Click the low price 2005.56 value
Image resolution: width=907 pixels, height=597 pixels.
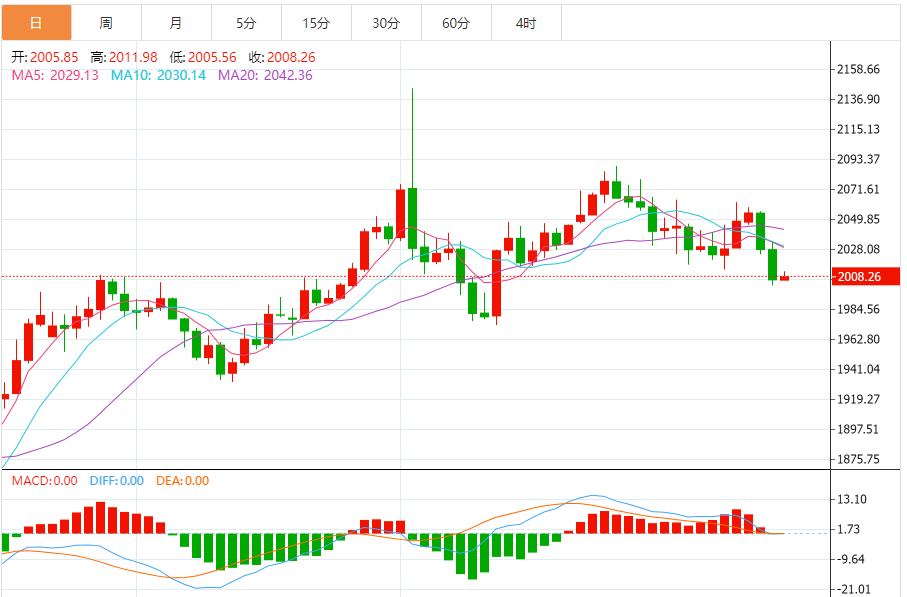(x=212, y=57)
